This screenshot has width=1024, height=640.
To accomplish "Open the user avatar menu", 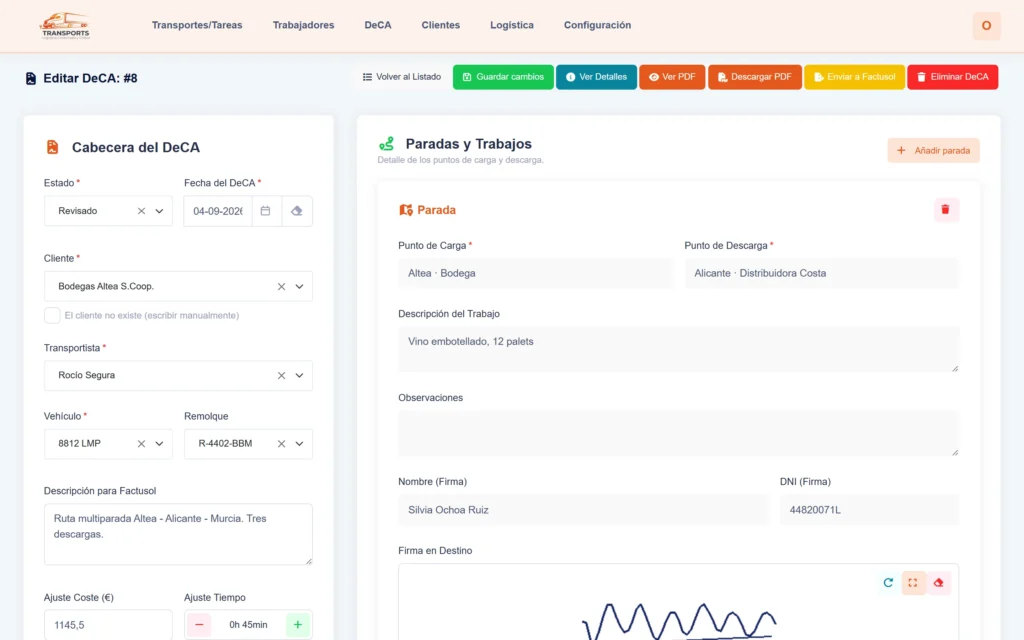I will coord(986,26).
